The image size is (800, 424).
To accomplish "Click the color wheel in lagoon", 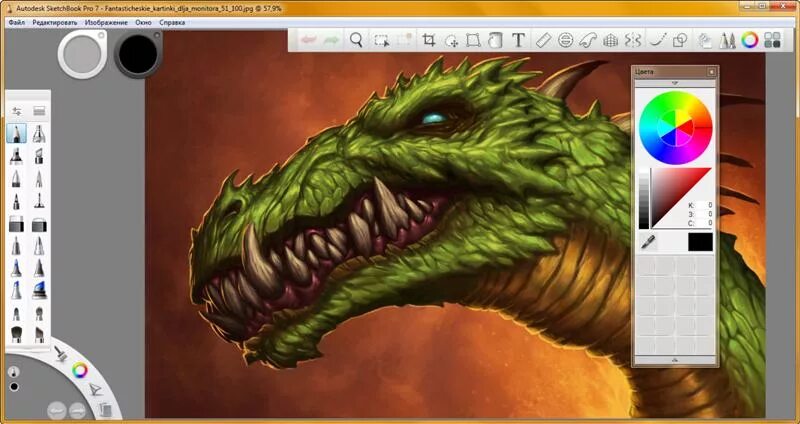I will point(80,370).
